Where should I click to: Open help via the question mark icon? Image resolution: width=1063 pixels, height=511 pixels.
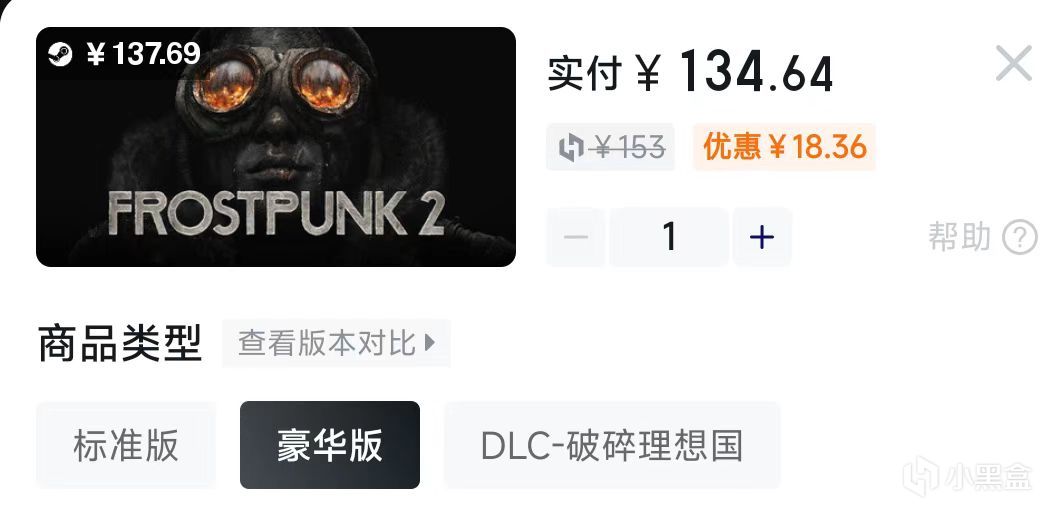pyautogui.click(x=1020, y=238)
